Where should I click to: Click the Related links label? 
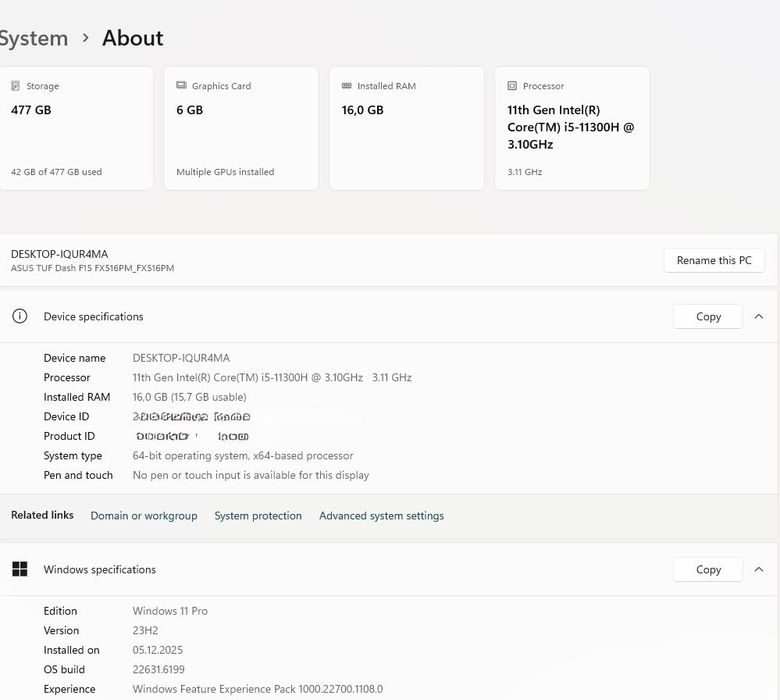(x=42, y=515)
